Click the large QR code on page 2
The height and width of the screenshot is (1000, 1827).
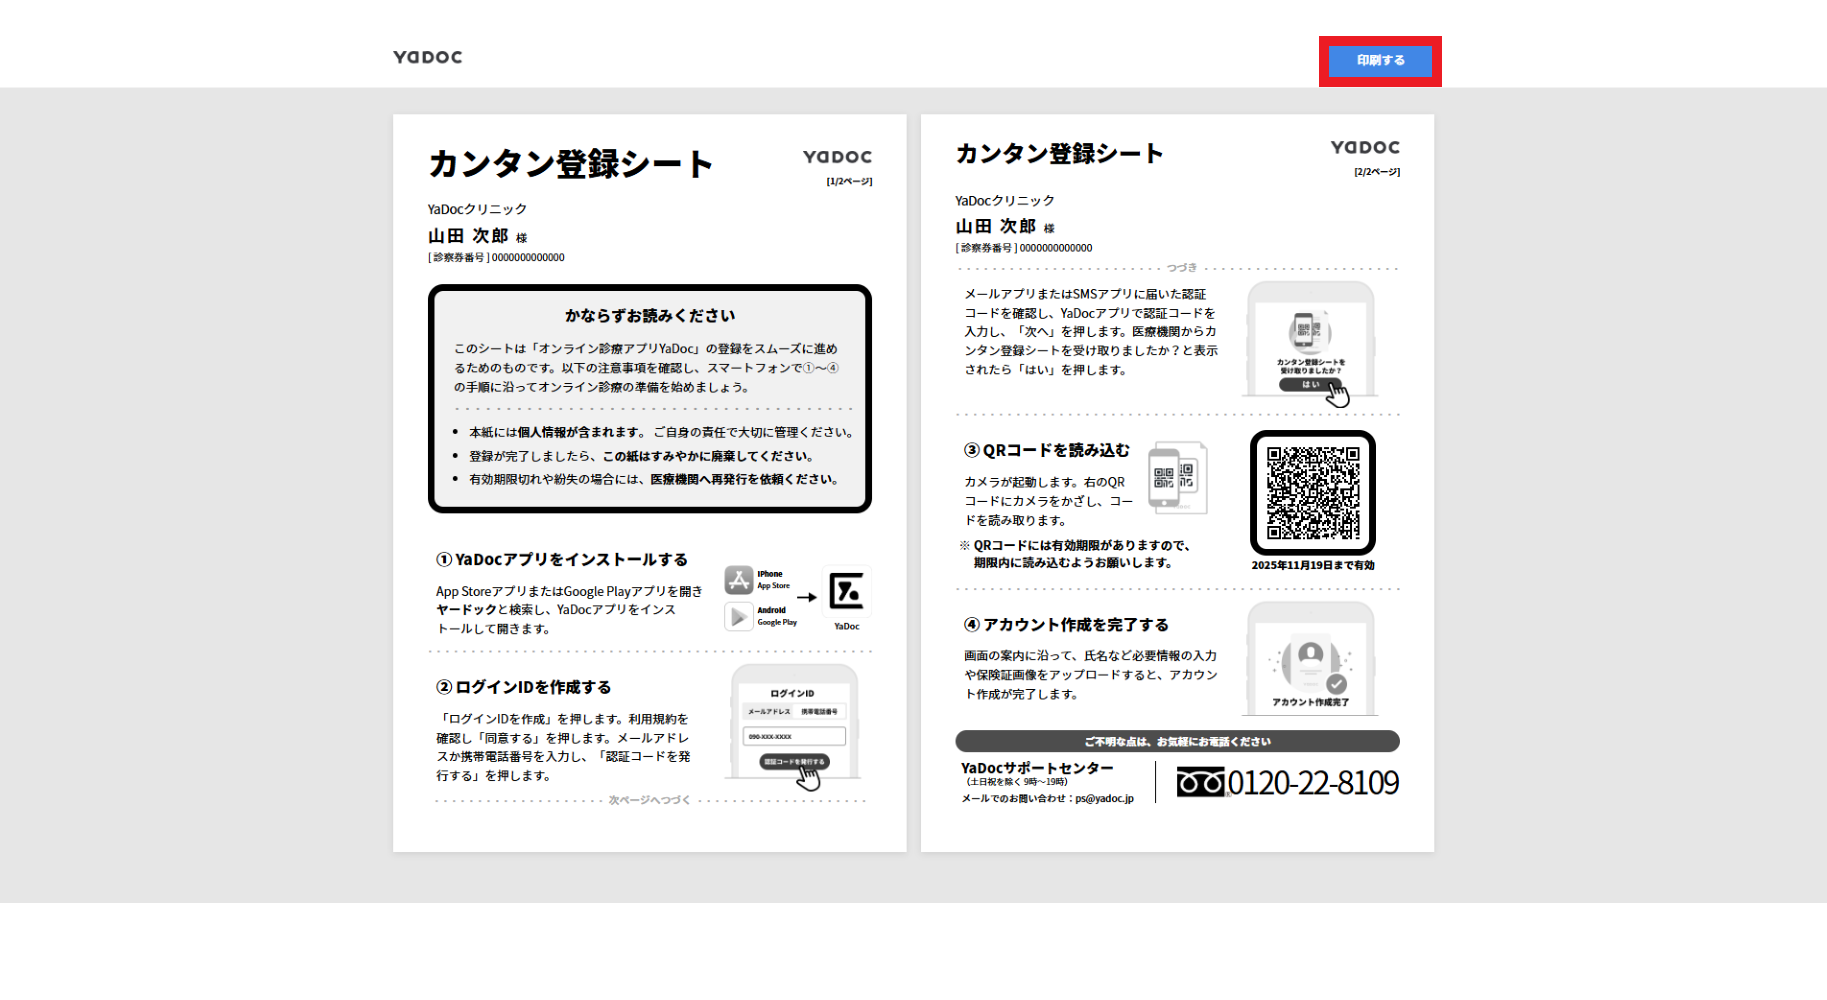click(x=1313, y=493)
